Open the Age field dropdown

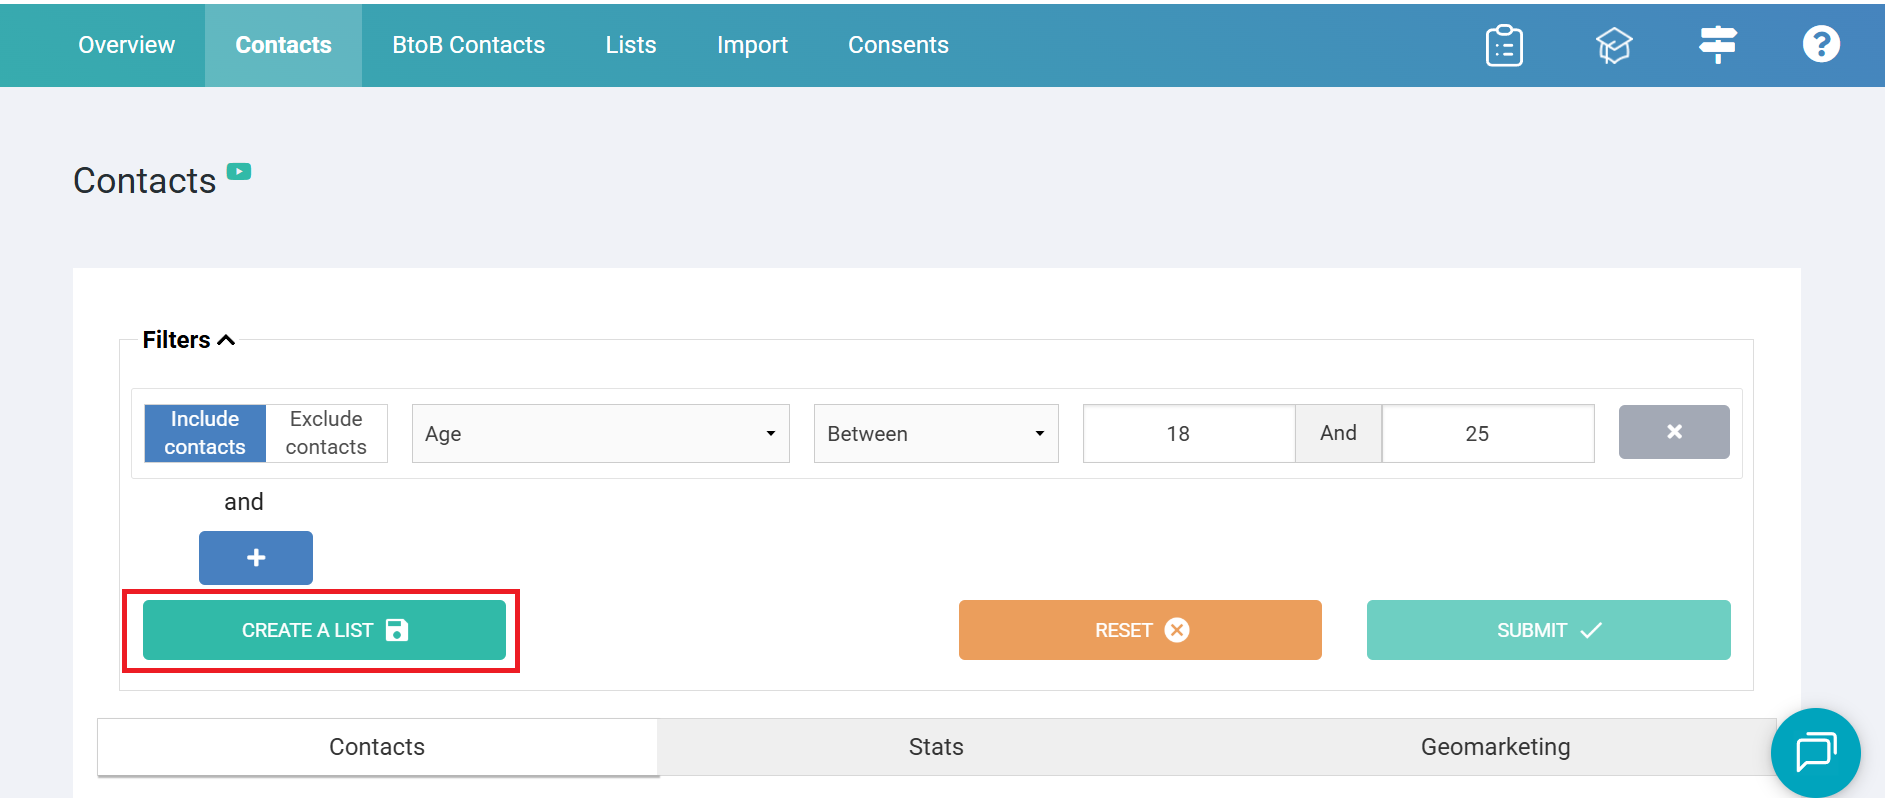pyautogui.click(x=600, y=434)
